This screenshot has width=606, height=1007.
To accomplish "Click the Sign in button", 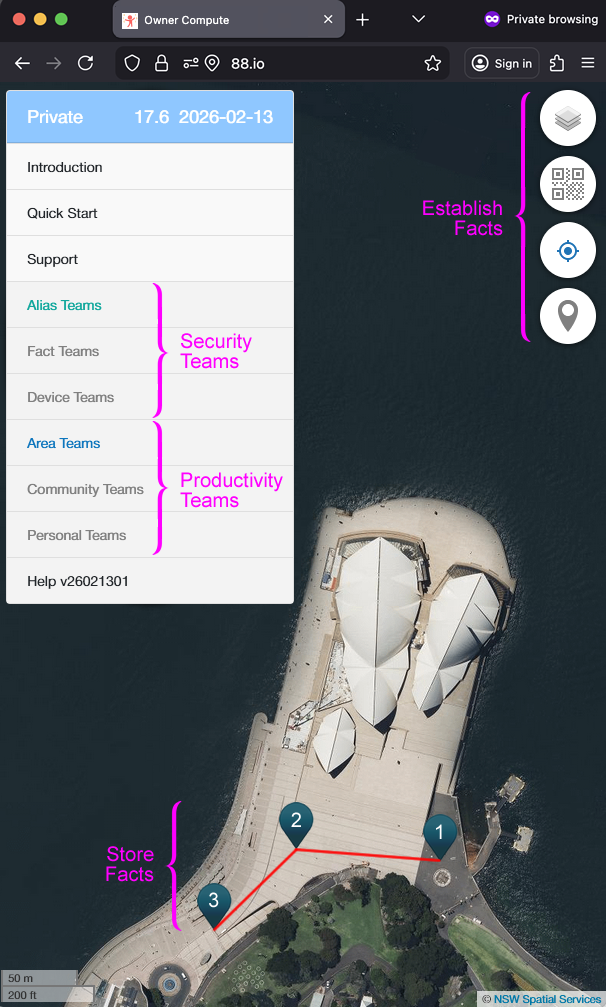I will click(x=502, y=63).
